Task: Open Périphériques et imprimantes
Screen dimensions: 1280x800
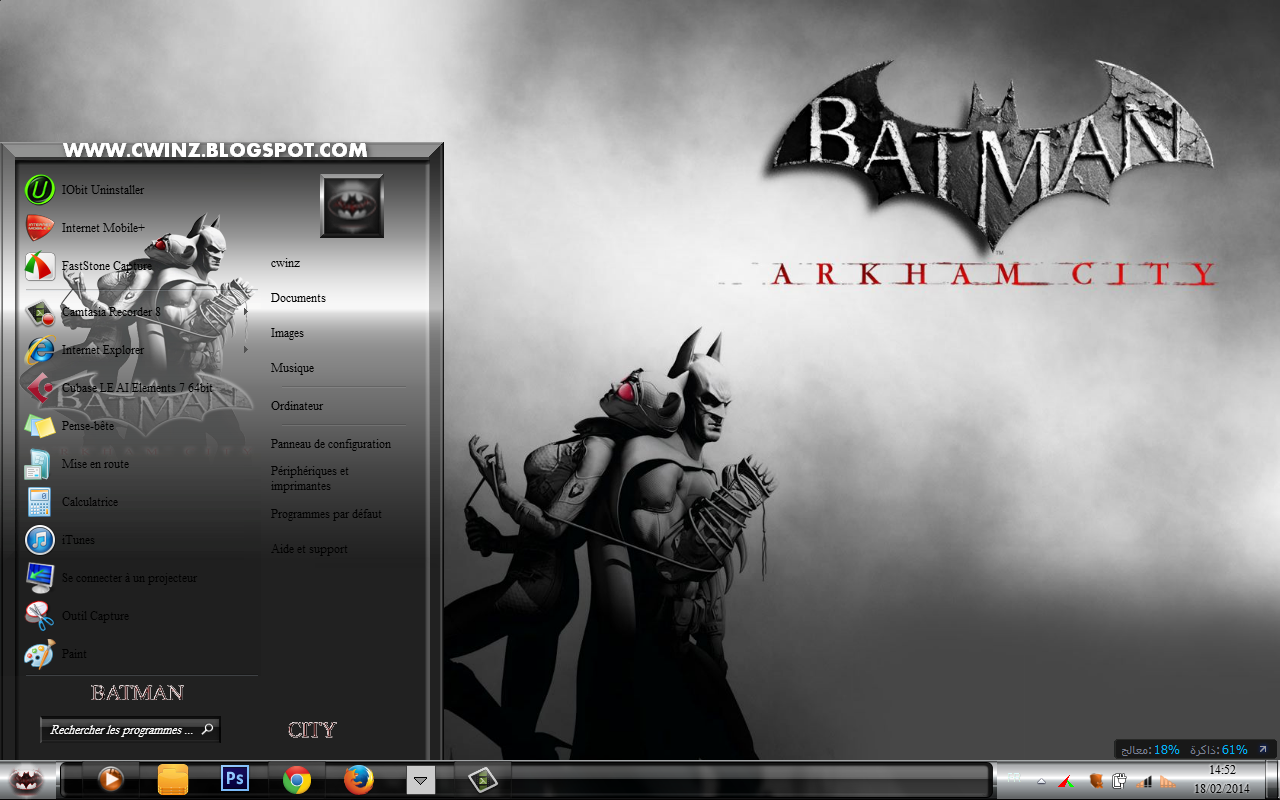Action: [310, 478]
